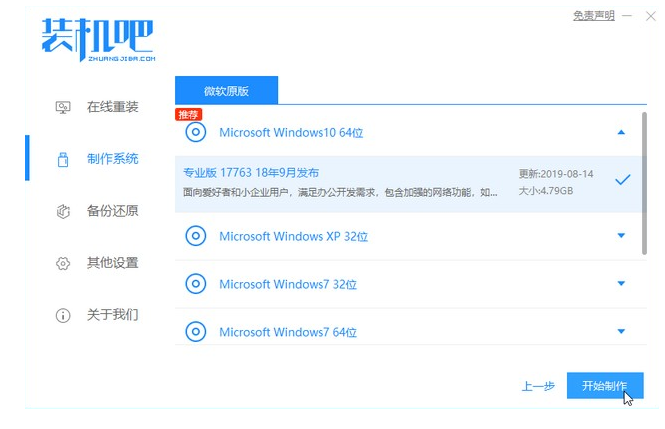Open the 免责声明 link
The height and width of the screenshot is (429, 665).
tap(594, 16)
